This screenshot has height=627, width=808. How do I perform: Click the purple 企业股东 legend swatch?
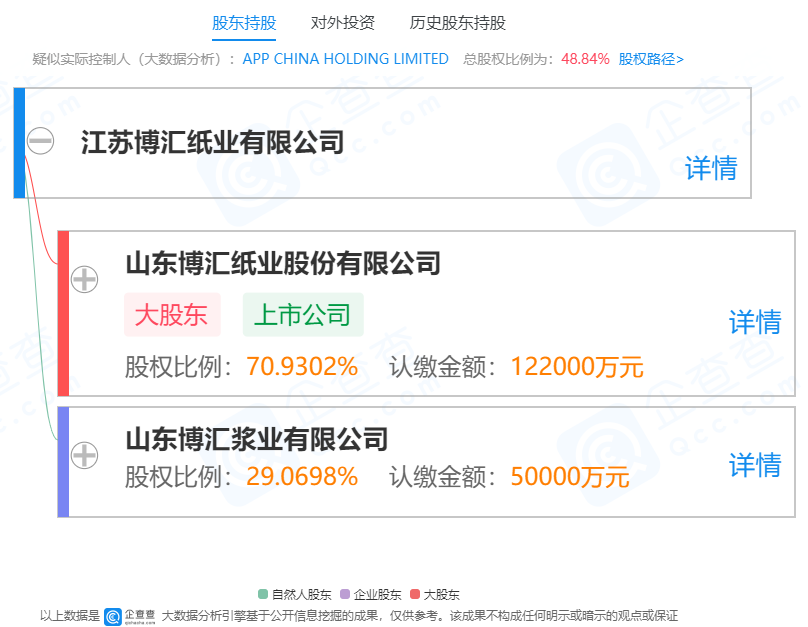[x=345, y=594]
